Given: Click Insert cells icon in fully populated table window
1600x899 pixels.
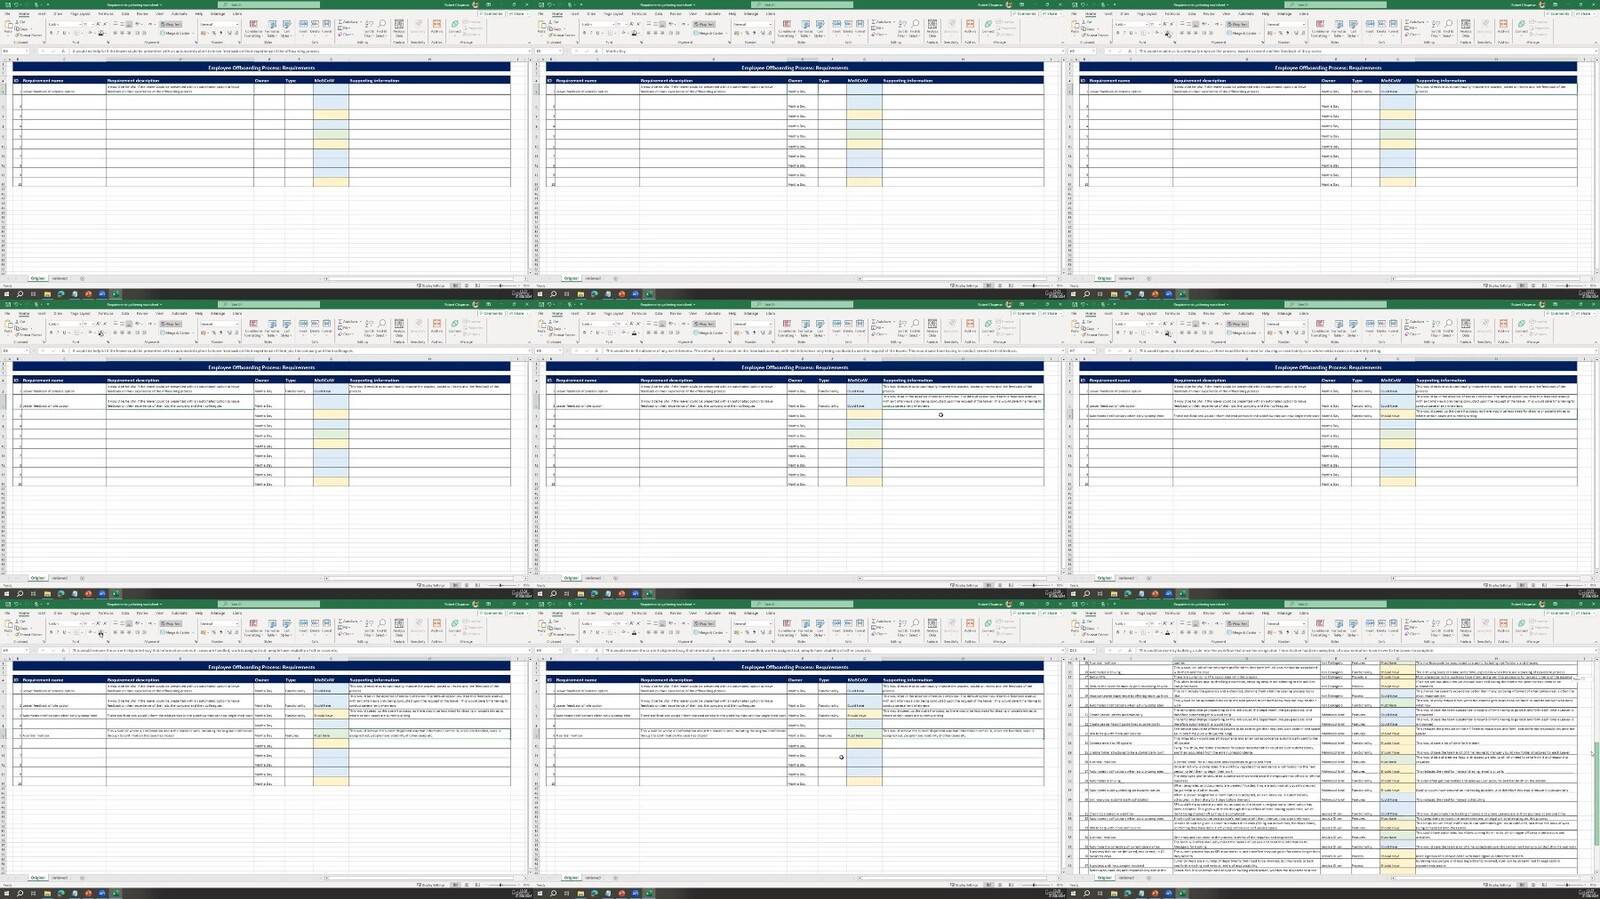Looking at the screenshot, I should click(1370, 626).
